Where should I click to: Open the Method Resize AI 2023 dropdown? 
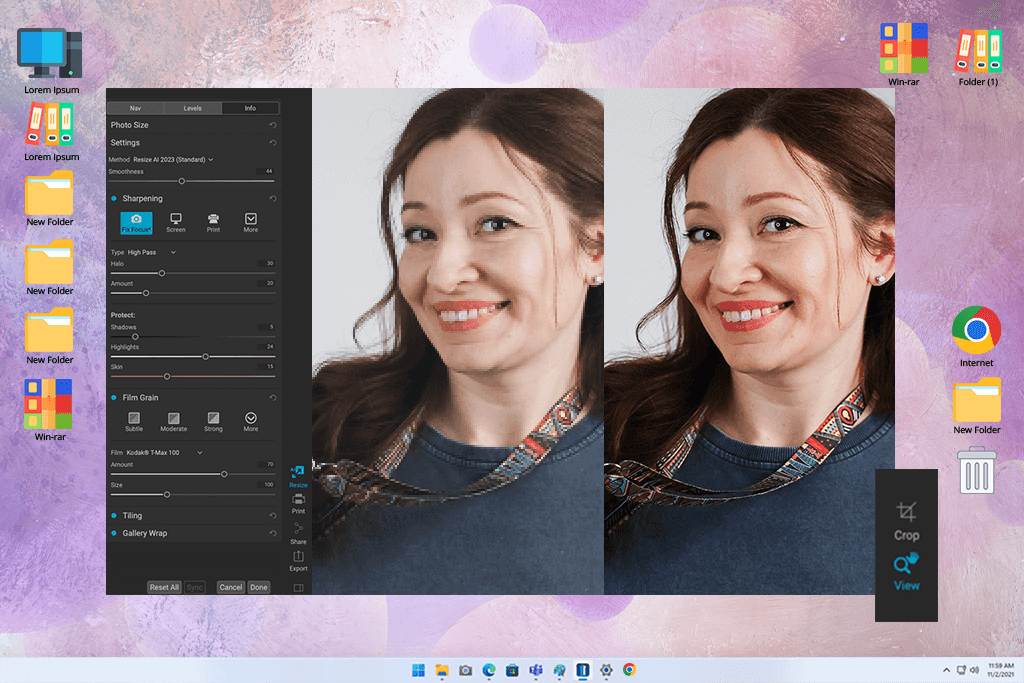[173, 159]
